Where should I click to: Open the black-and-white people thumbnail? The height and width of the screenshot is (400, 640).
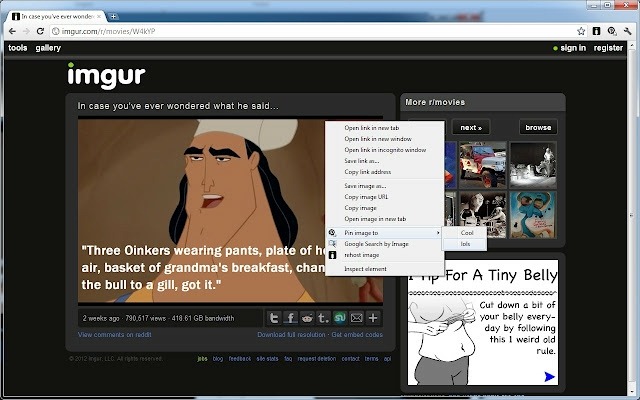tap(482, 215)
